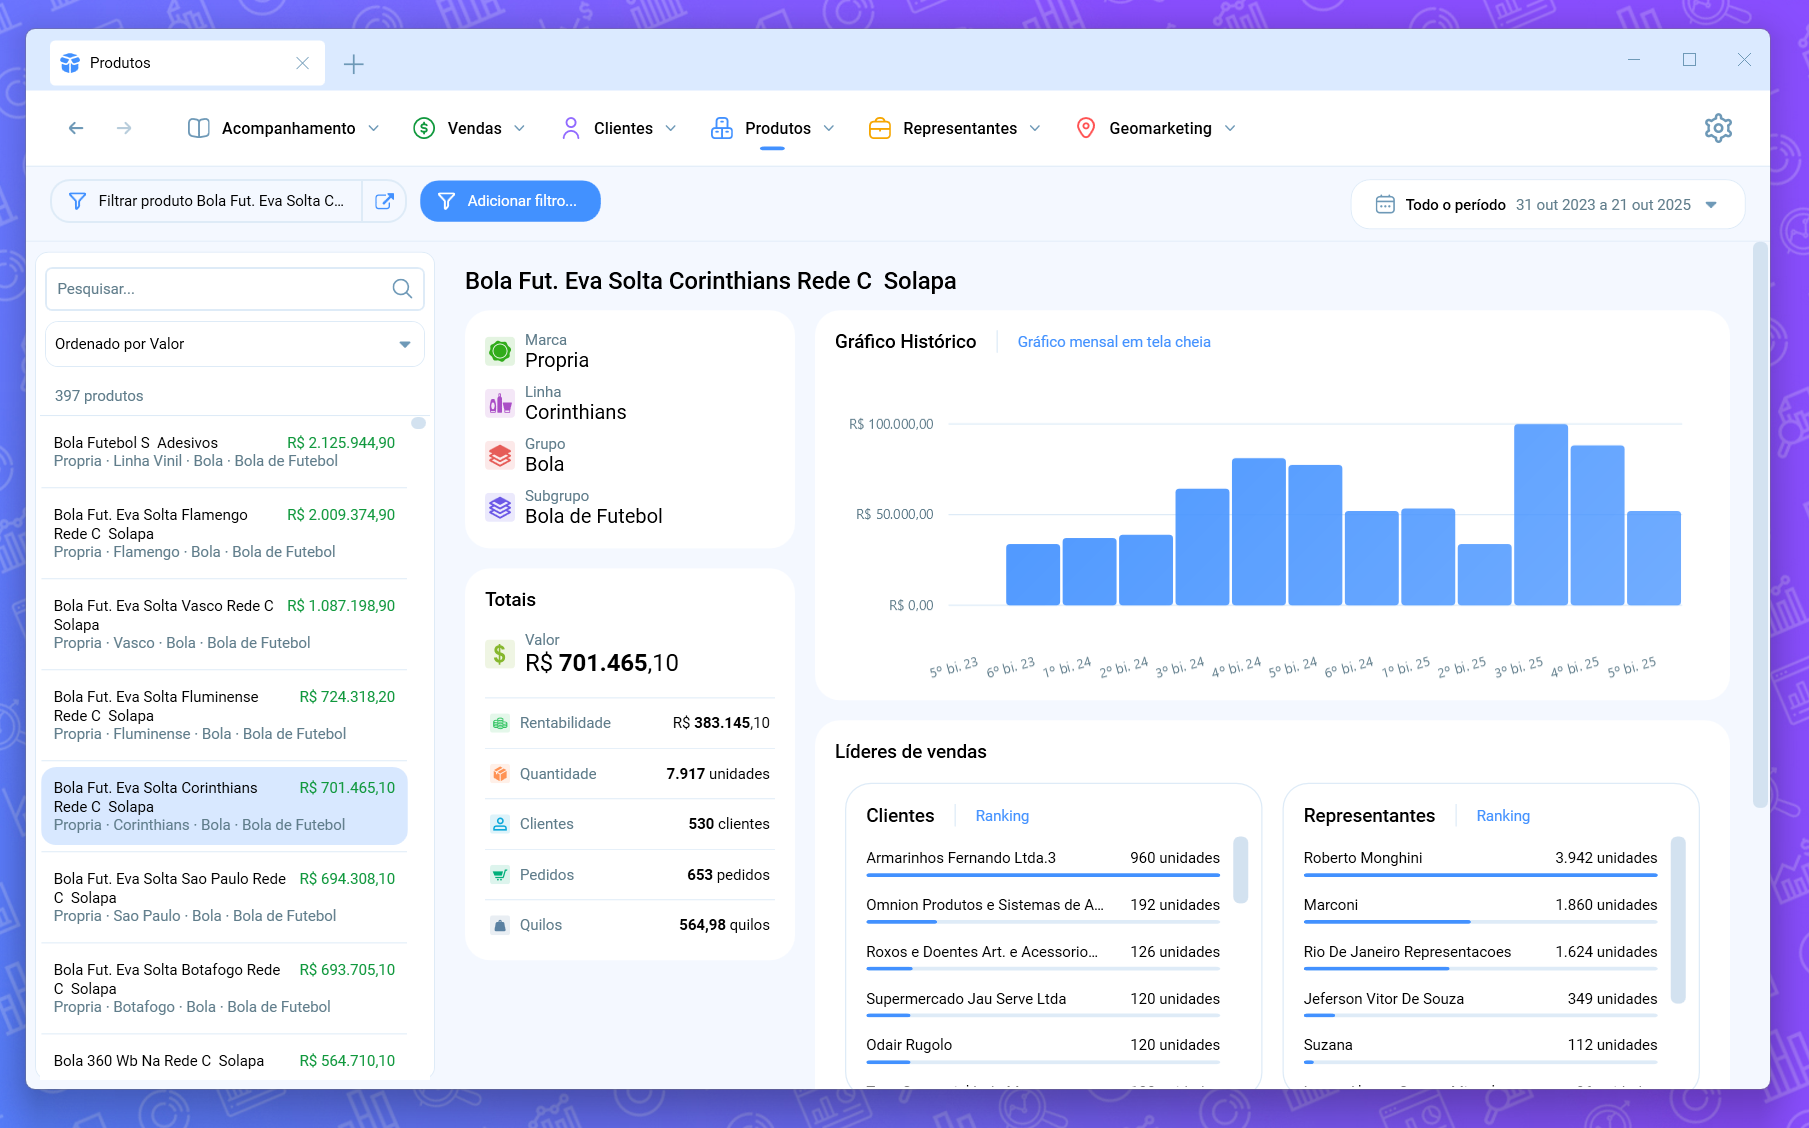Open the Representantes menu

(x=955, y=128)
